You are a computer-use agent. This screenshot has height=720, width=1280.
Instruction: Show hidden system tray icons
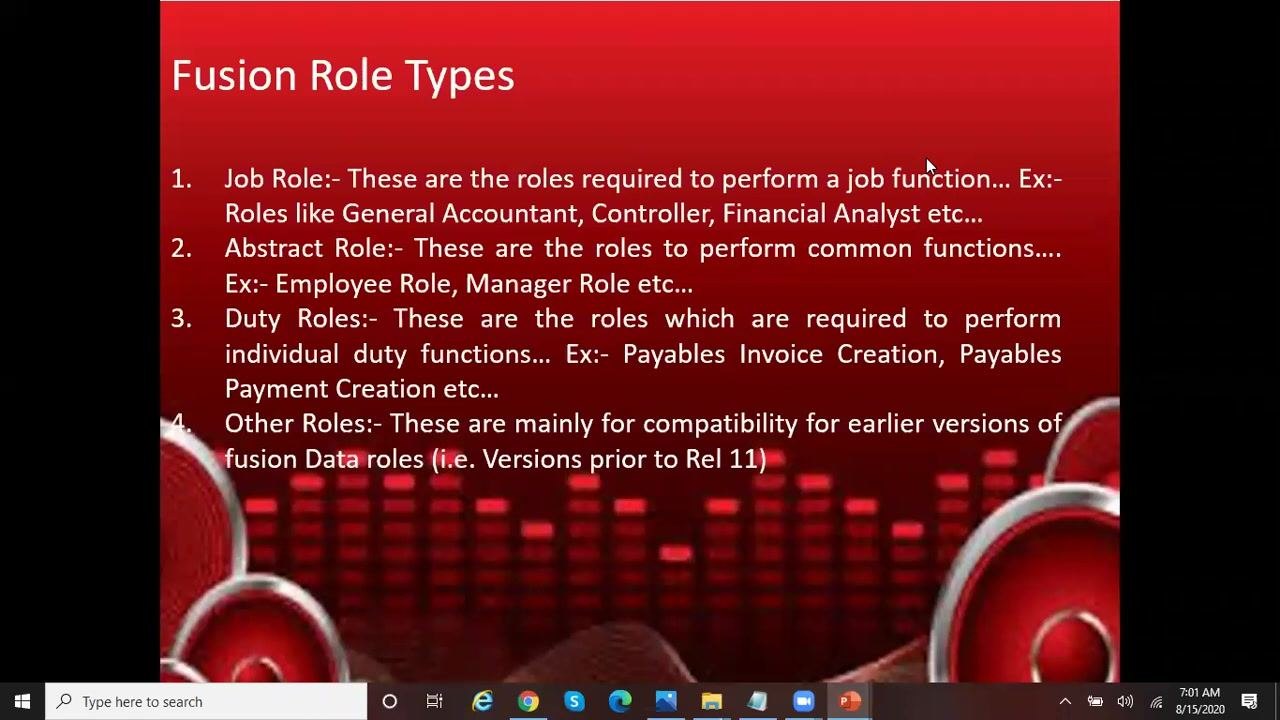coord(1065,702)
